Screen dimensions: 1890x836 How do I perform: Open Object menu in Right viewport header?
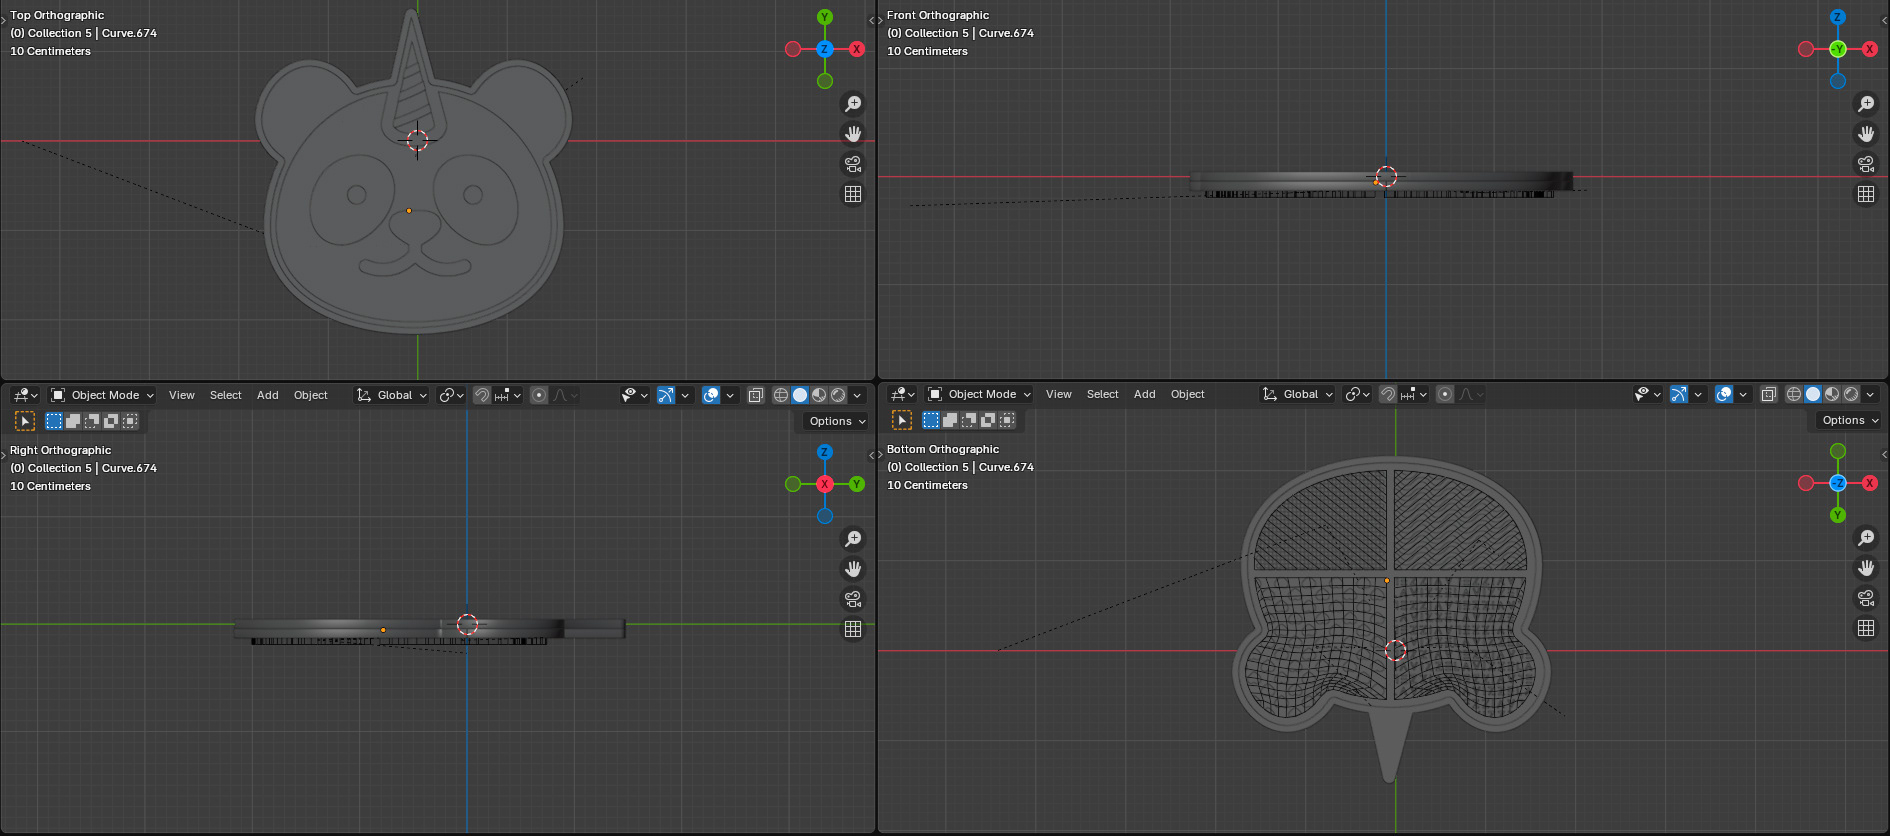311,395
